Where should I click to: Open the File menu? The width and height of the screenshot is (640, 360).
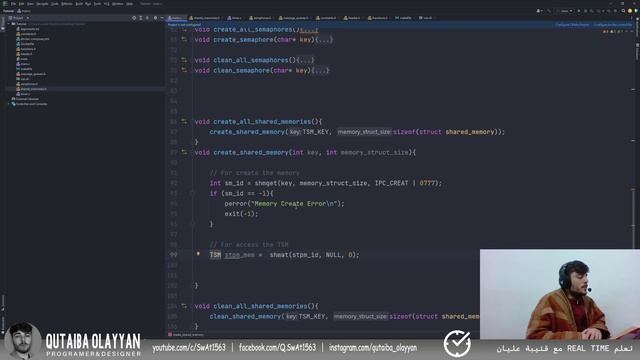pyautogui.click(x=13, y=4)
